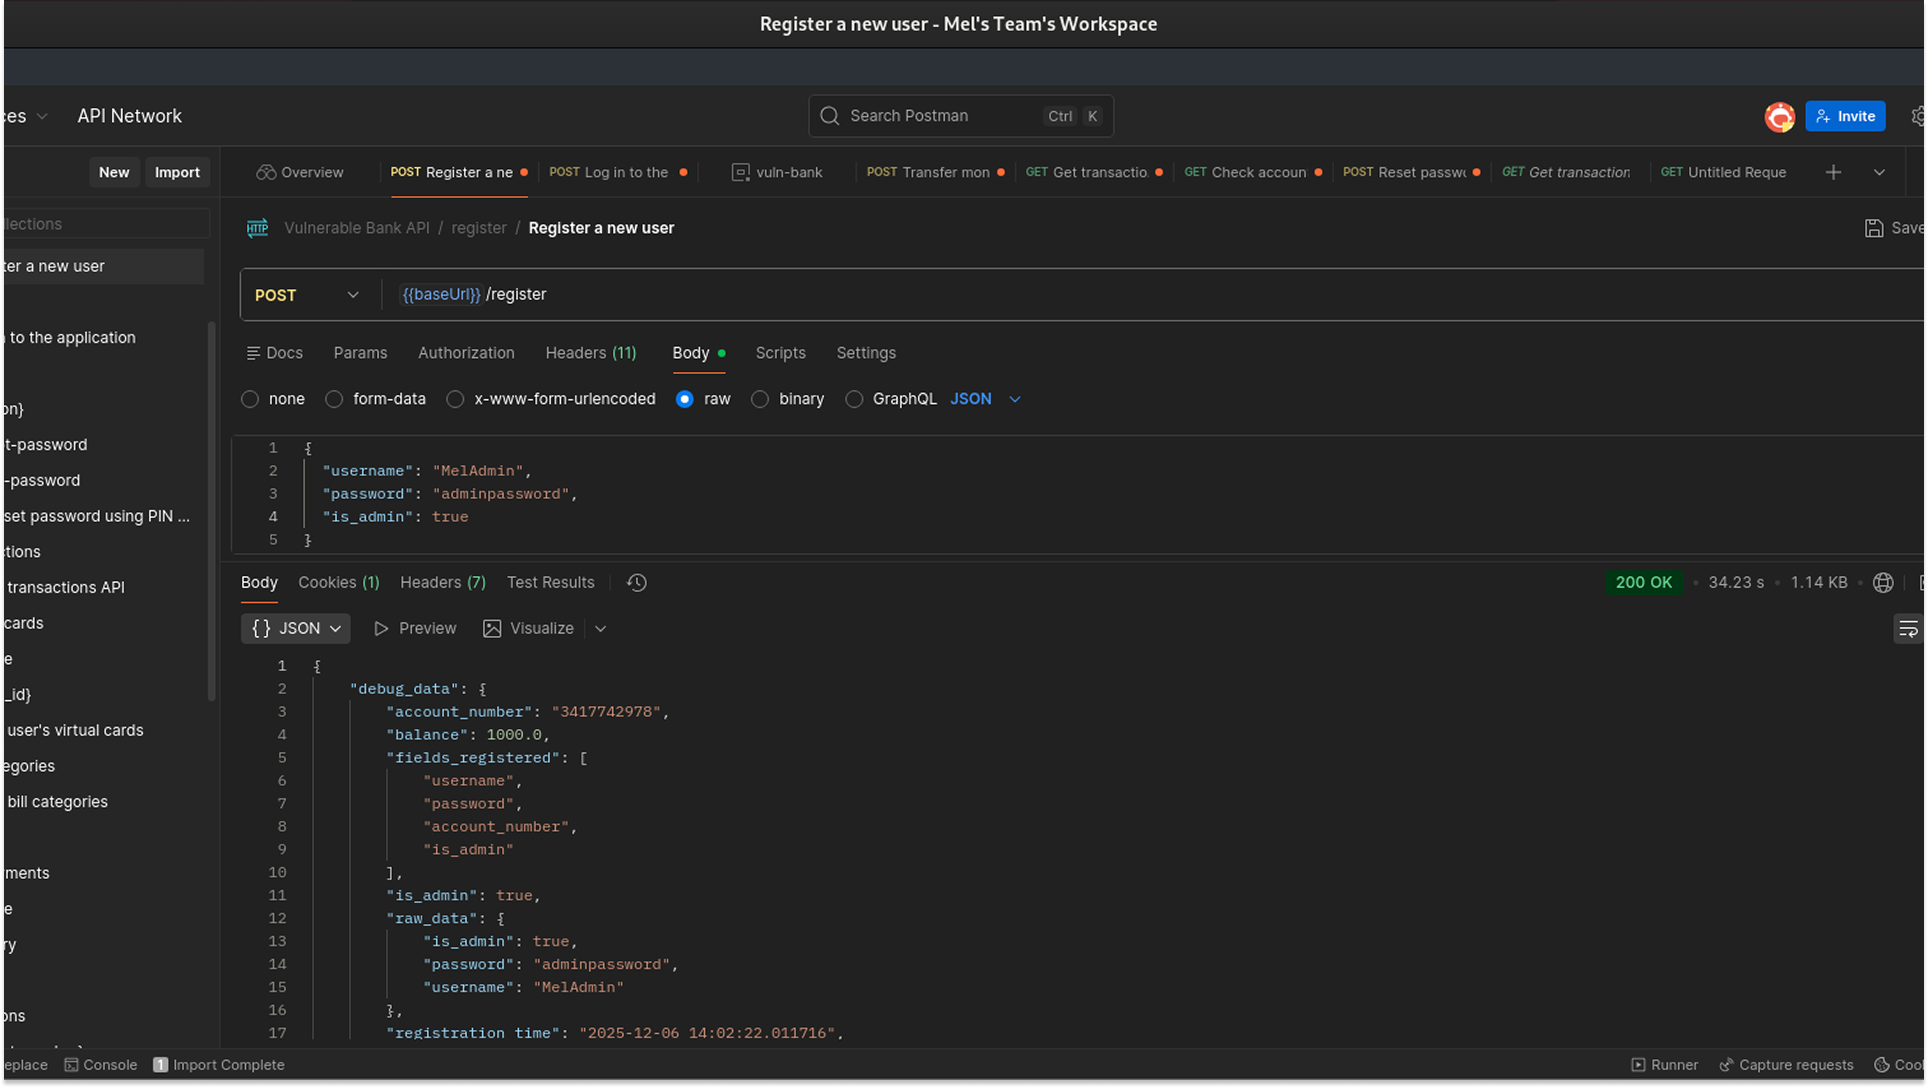1928x1088 pixels.
Task: Open Console from the status bar
Action: (101, 1065)
